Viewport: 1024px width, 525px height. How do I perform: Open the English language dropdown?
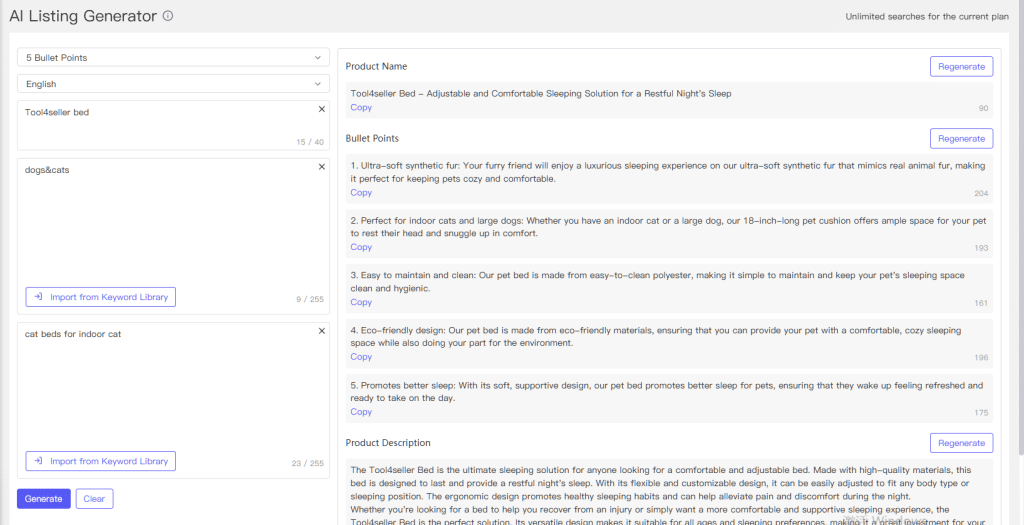tap(173, 84)
